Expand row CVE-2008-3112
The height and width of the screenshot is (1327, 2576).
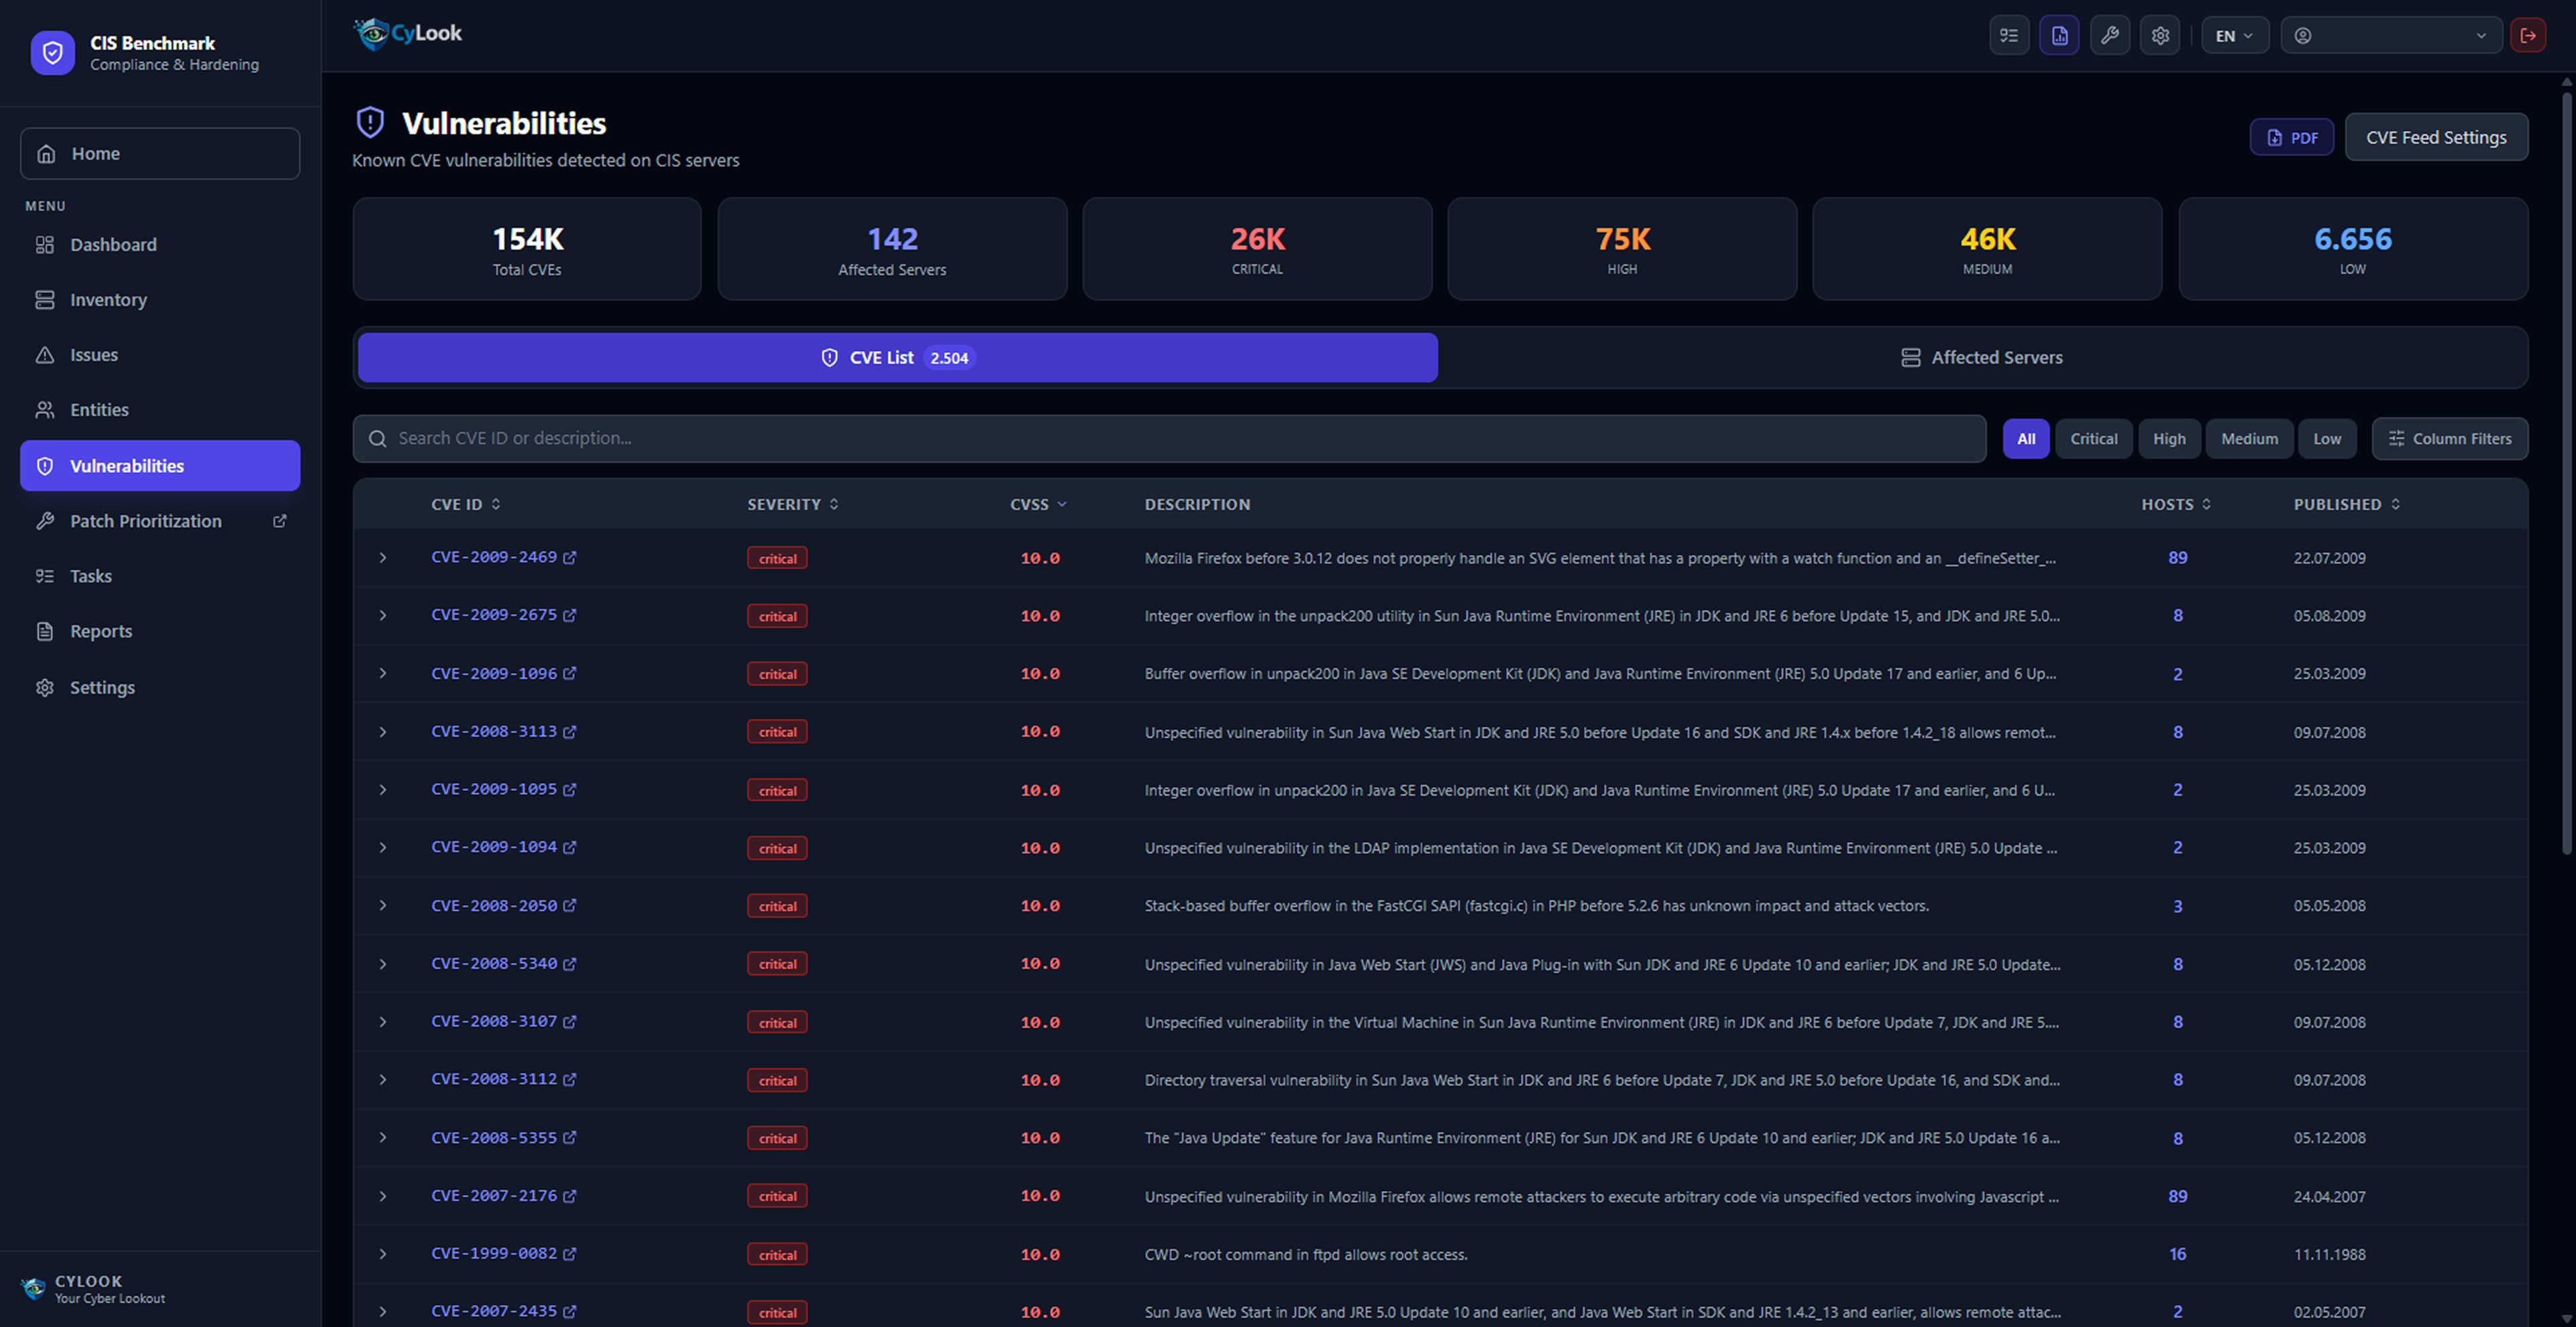pos(382,1080)
